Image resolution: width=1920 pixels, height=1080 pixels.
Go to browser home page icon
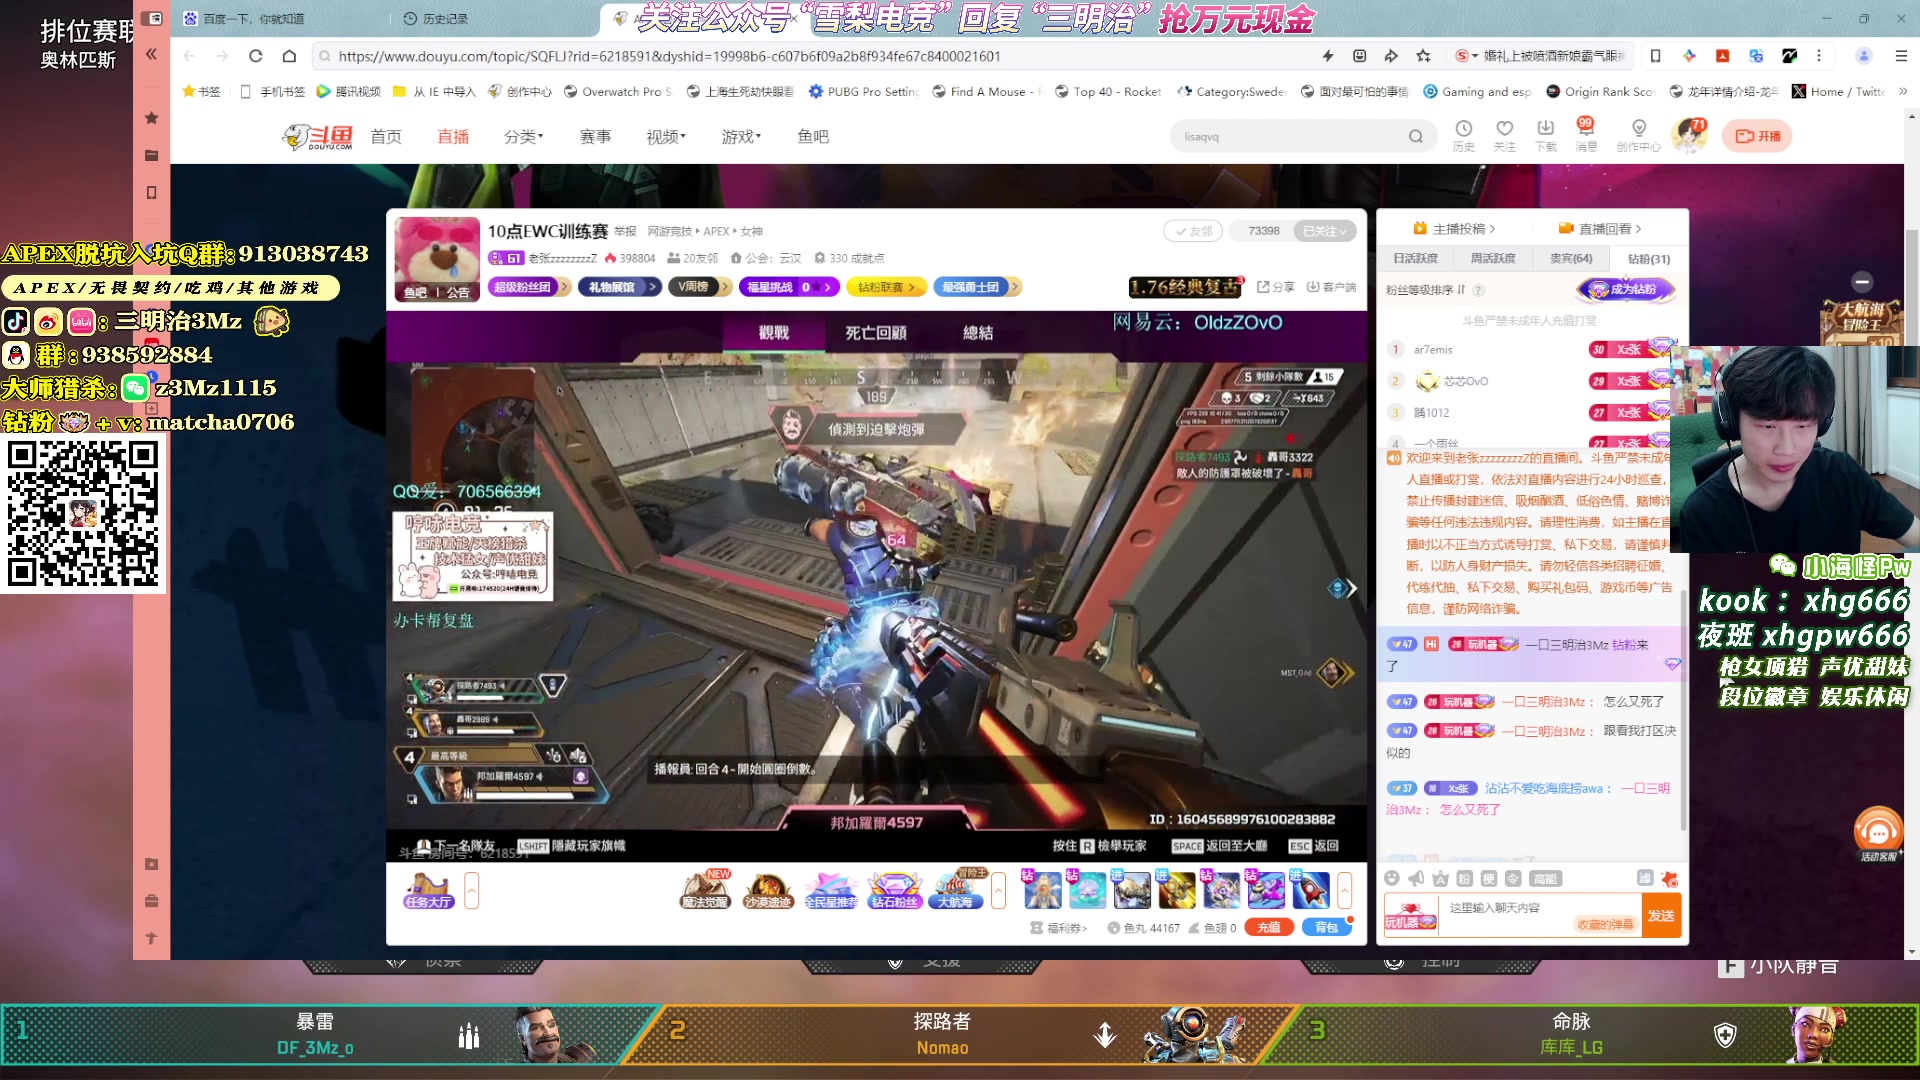[x=289, y=56]
